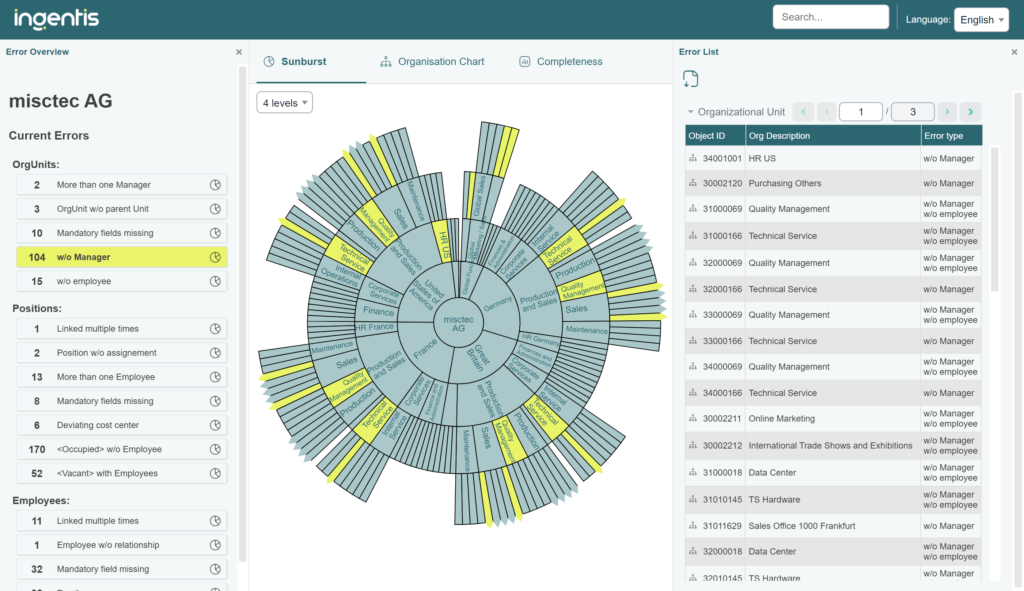This screenshot has height=591, width=1024.
Task: Click the next page arrow in Error List pagination
Action: (x=947, y=111)
